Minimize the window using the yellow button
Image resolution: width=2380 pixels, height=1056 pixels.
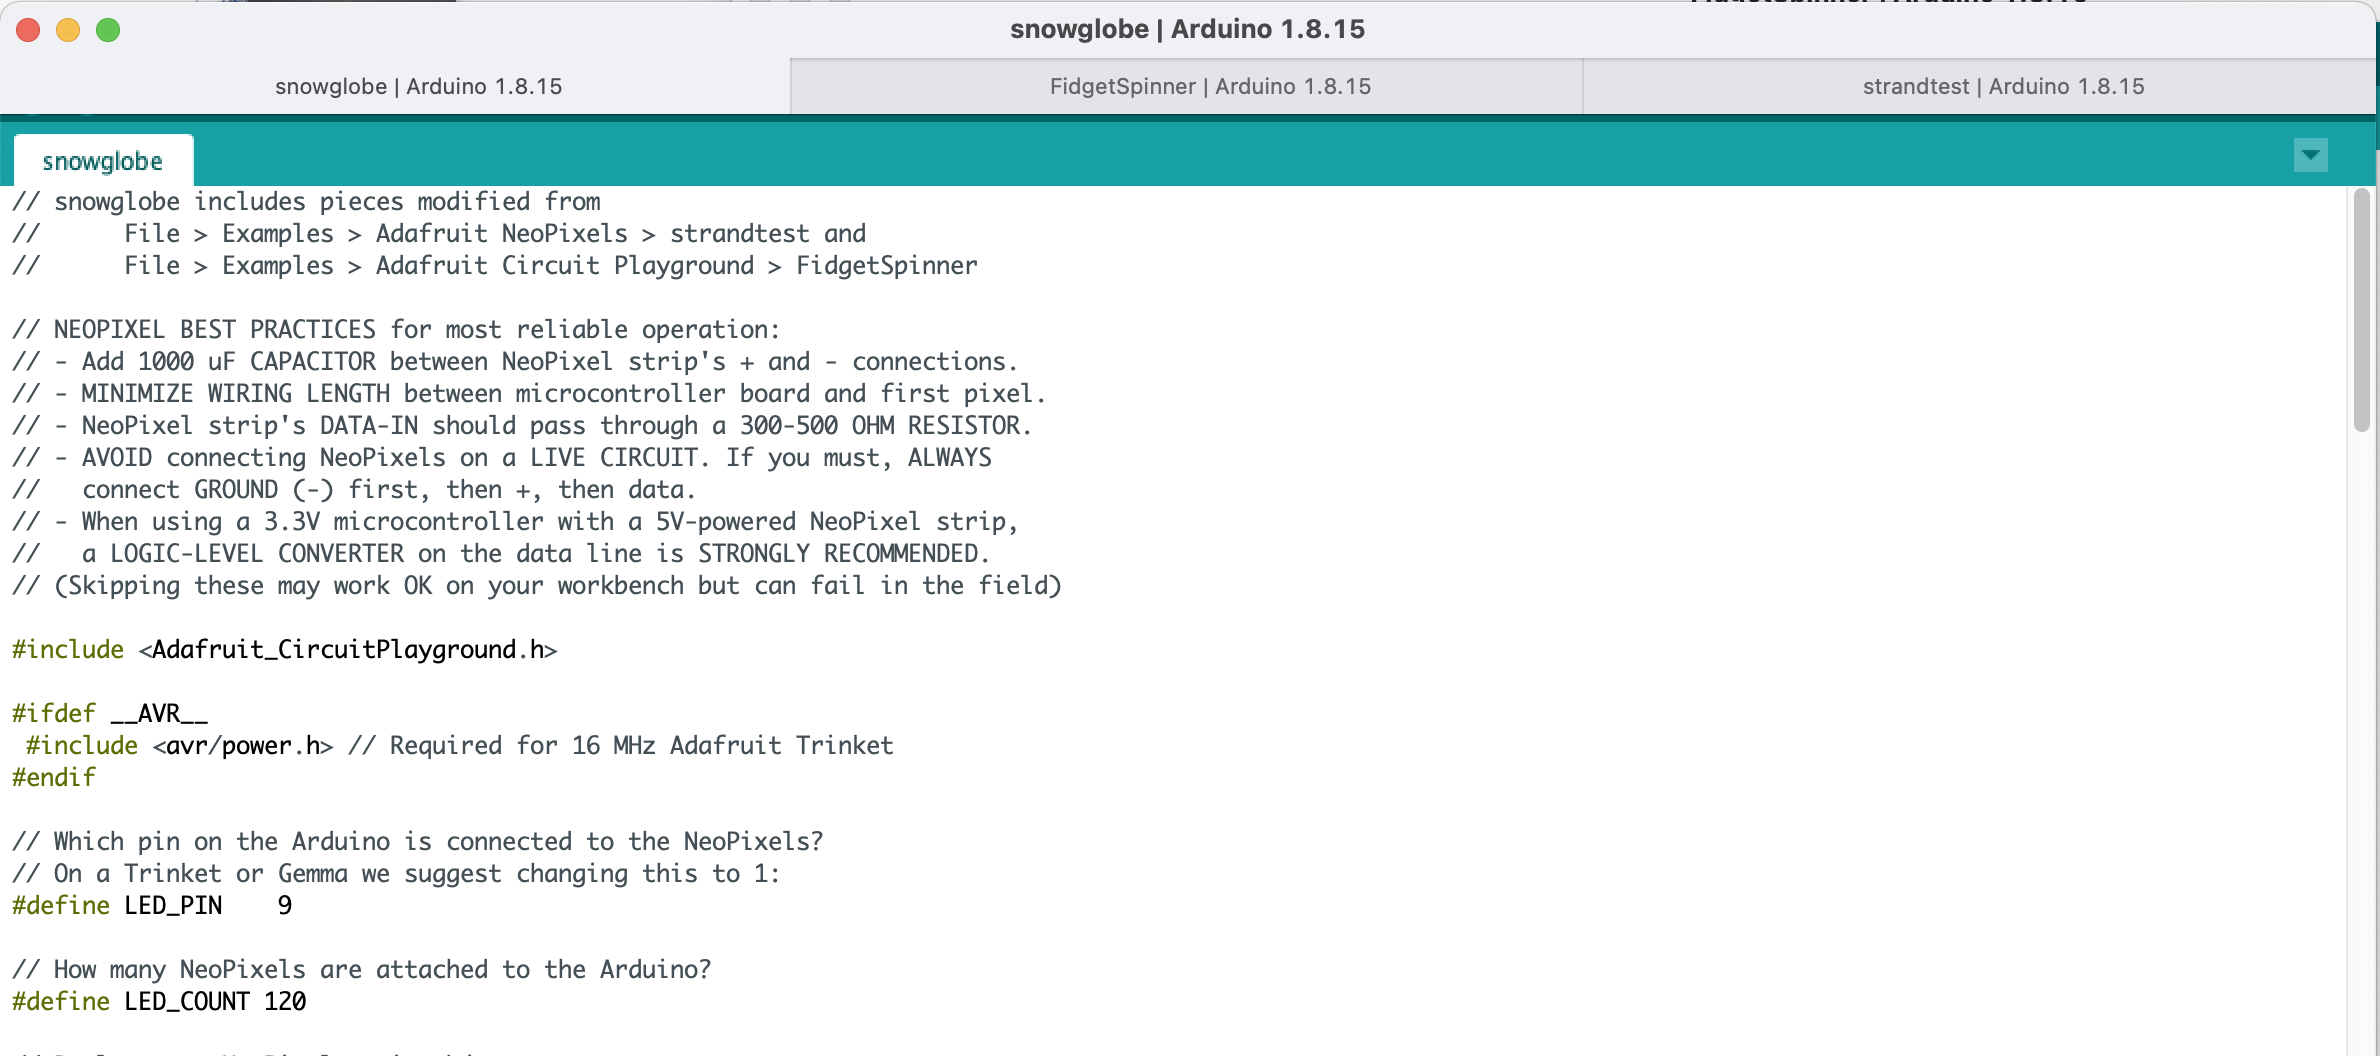68,30
